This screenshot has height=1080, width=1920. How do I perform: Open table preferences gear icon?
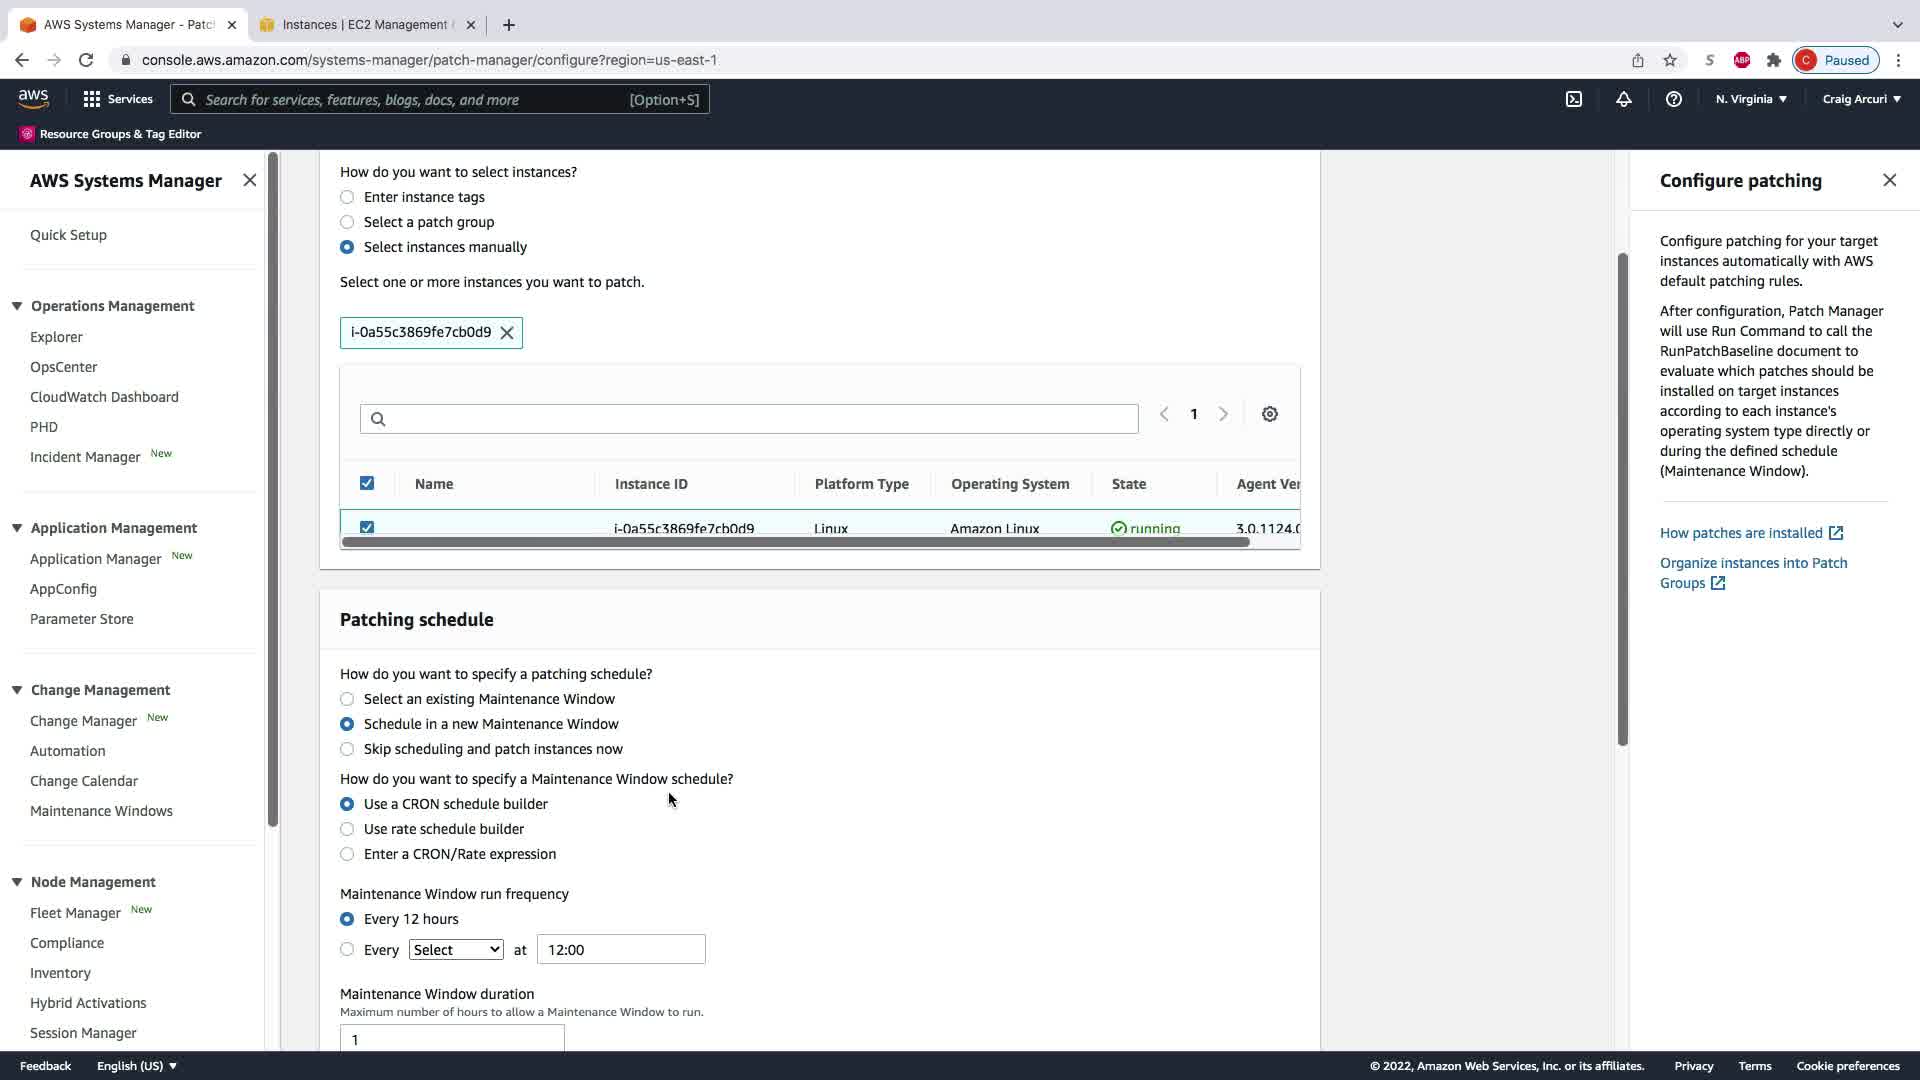[x=1269, y=414]
